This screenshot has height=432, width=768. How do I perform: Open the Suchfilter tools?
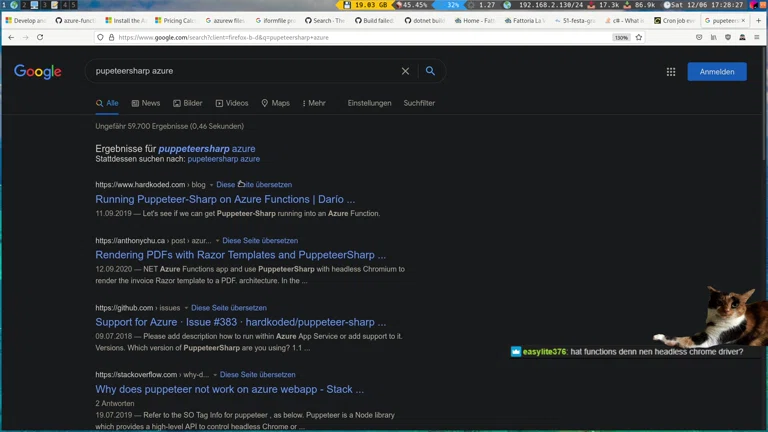tap(419, 103)
